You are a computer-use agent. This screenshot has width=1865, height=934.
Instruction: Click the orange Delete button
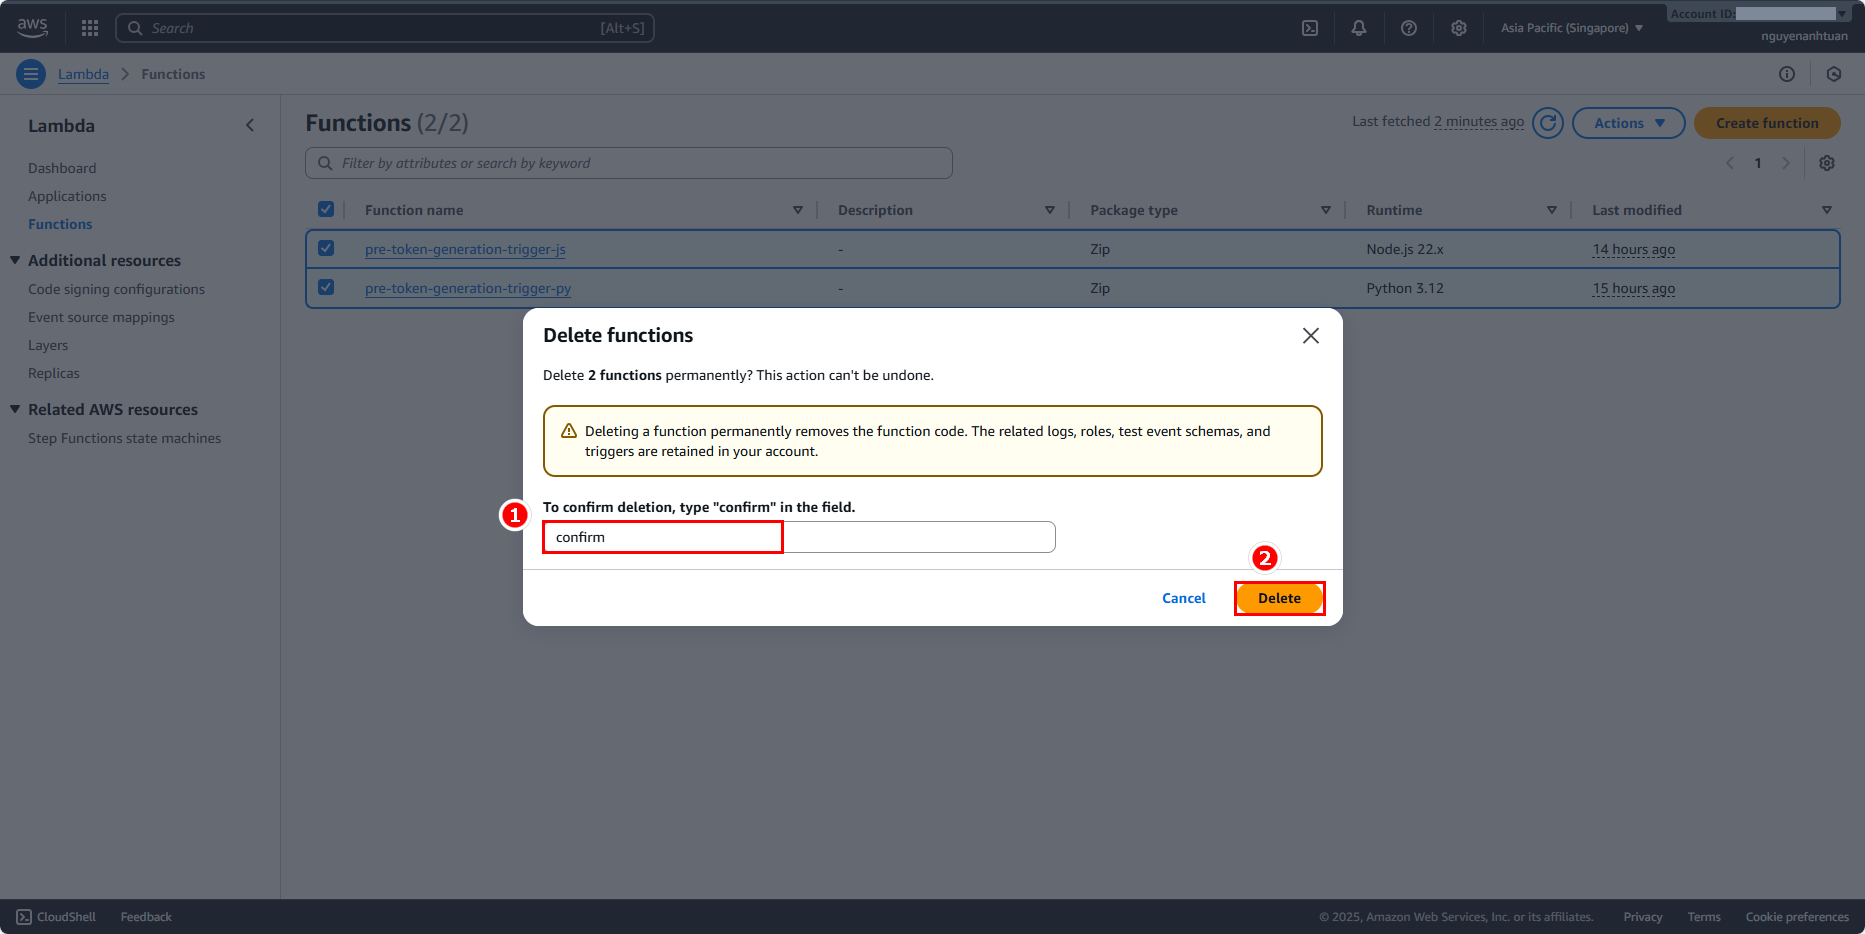point(1279,598)
